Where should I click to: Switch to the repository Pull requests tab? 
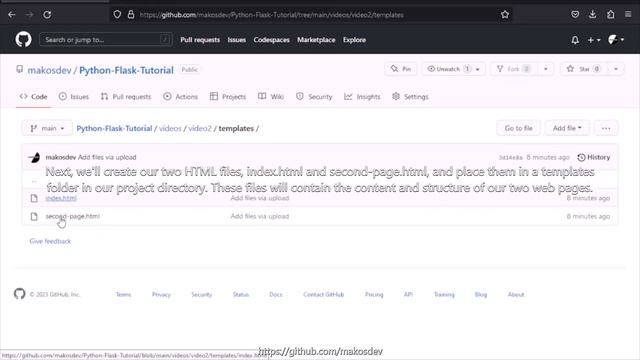126,97
